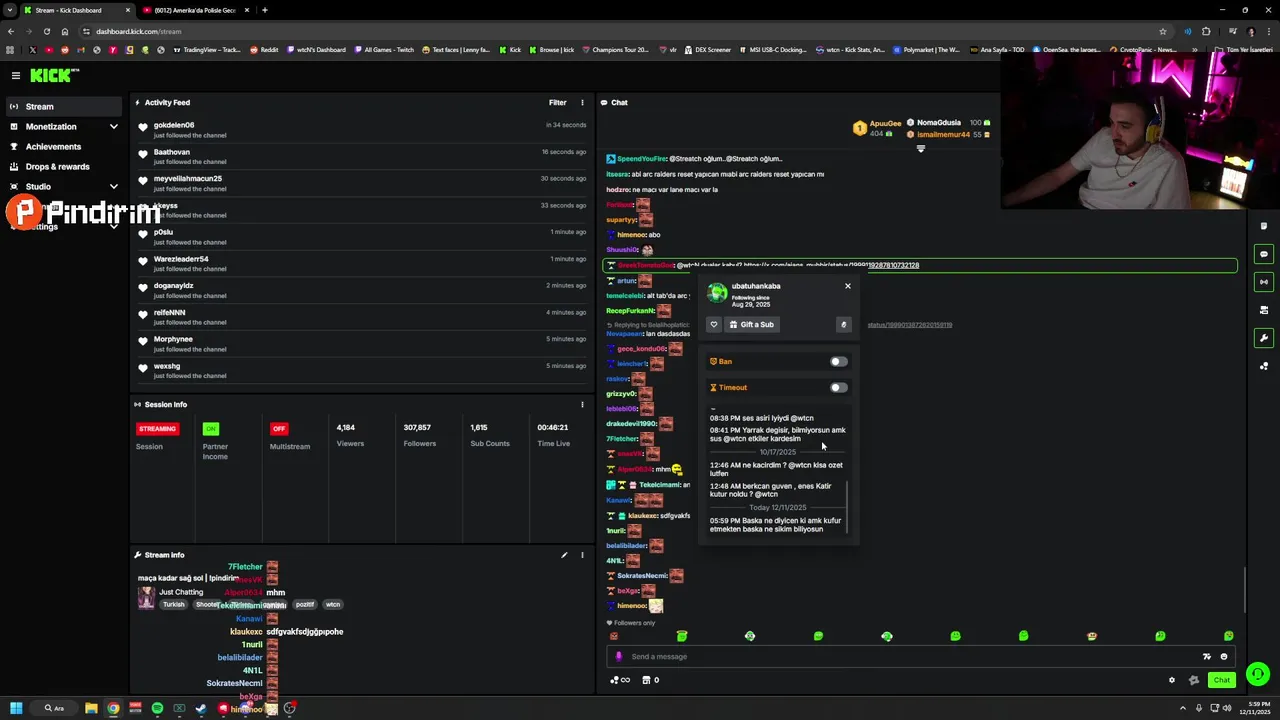Toggle the Ban switch

(838, 361)
